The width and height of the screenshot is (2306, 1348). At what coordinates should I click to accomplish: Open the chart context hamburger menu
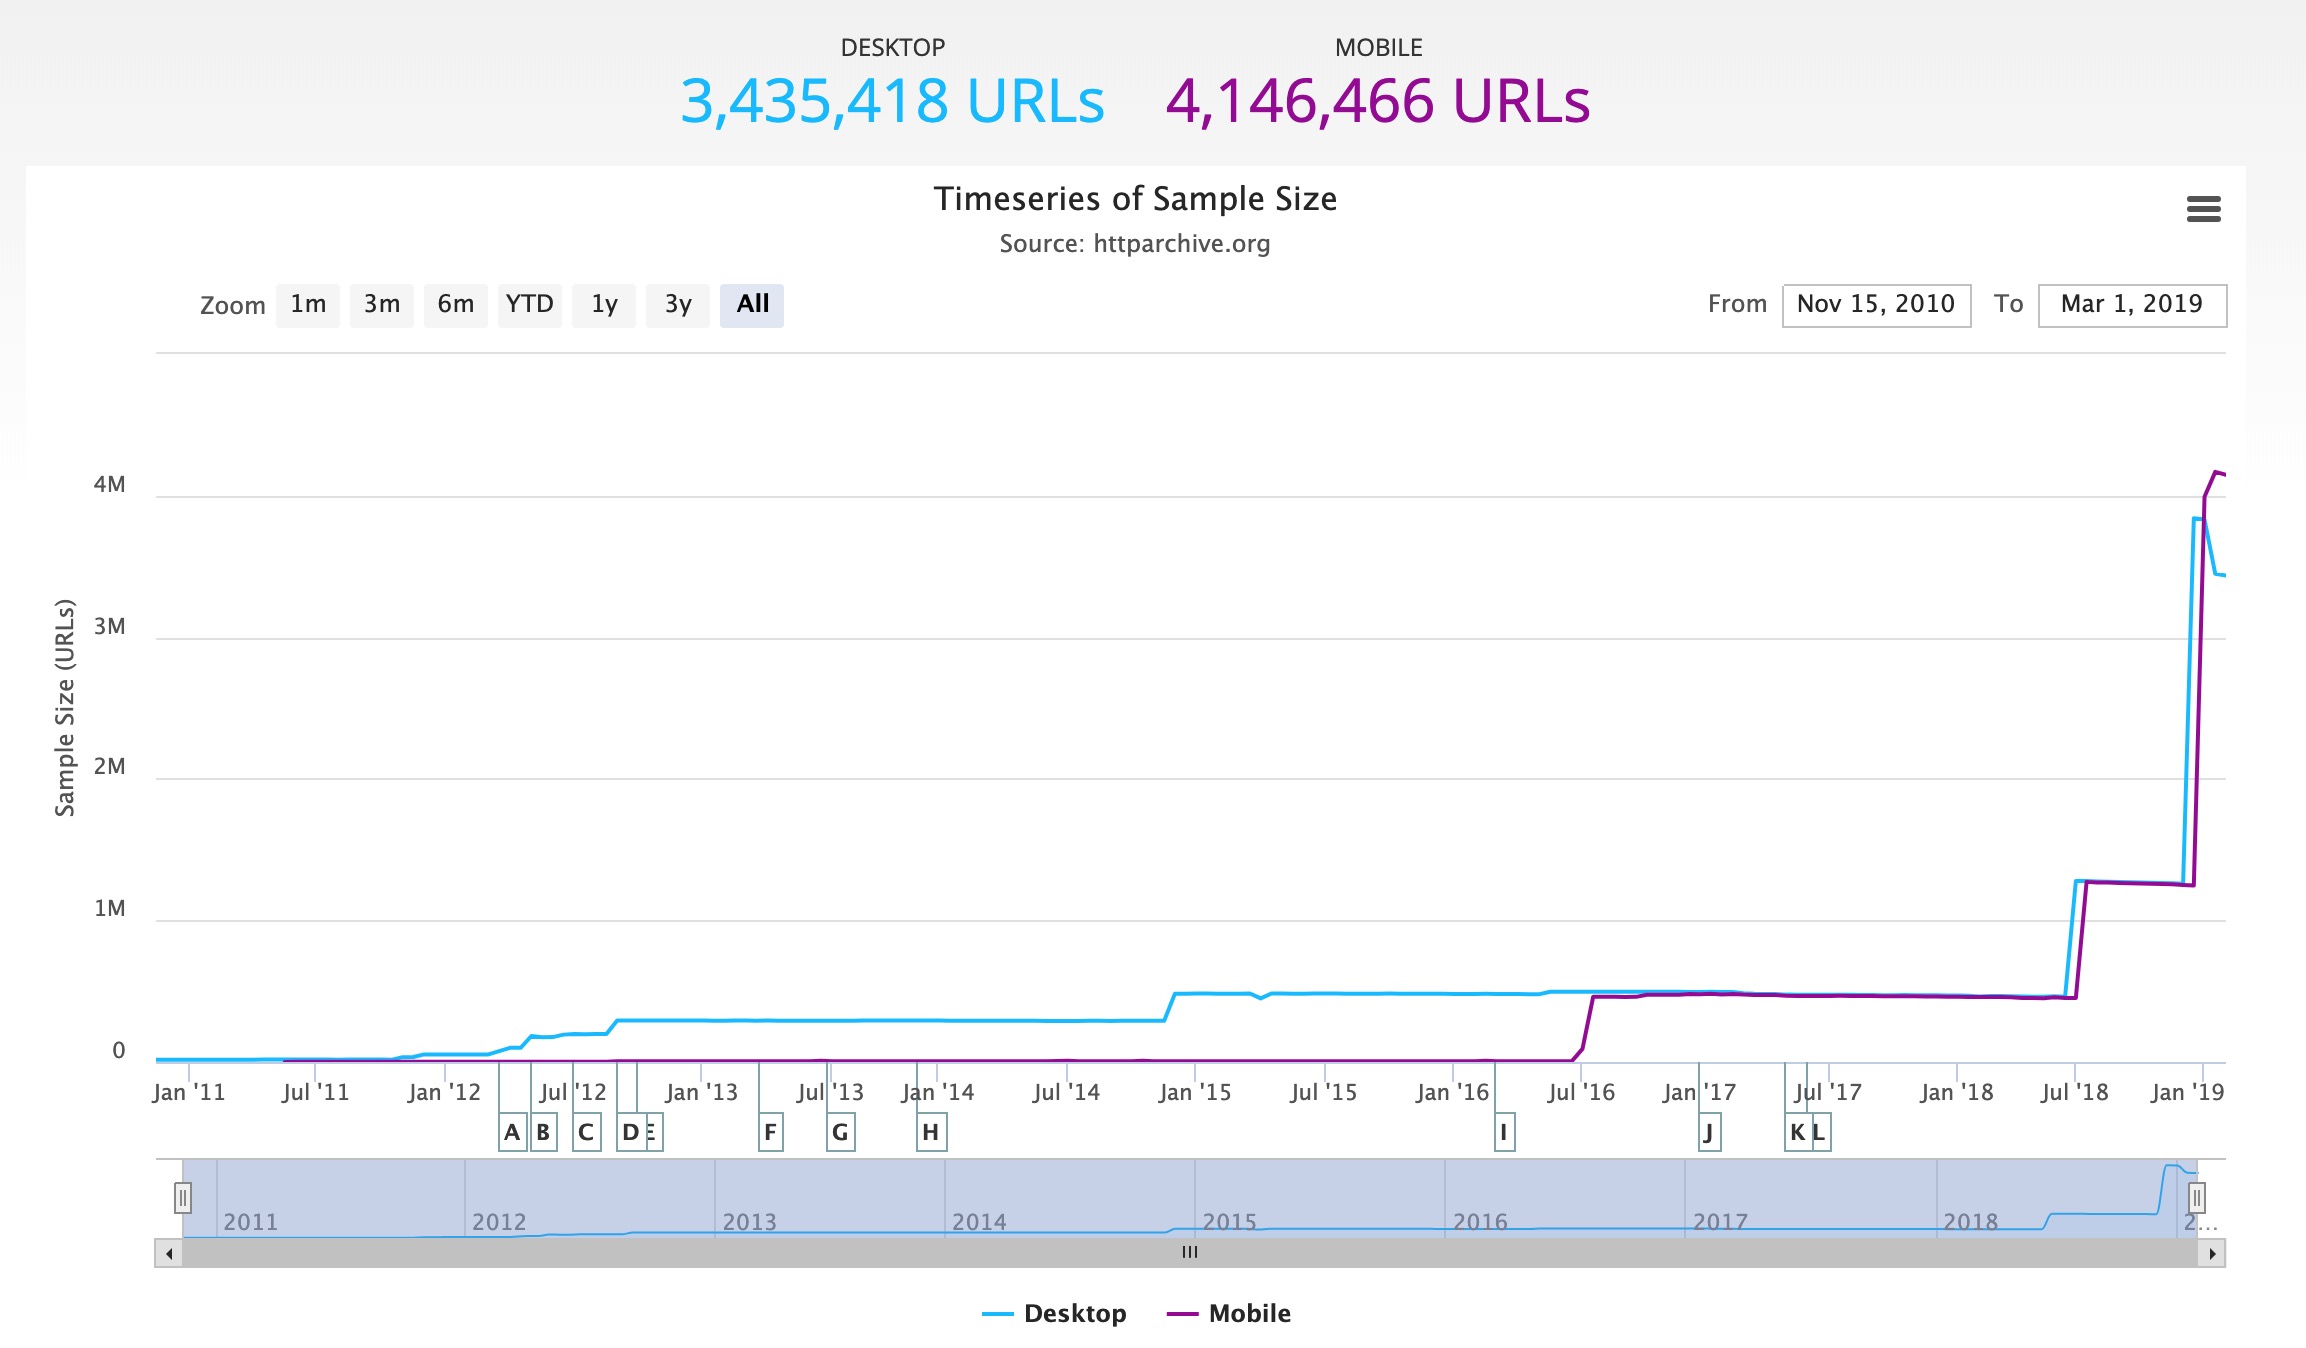click(x=2203, y=209)
